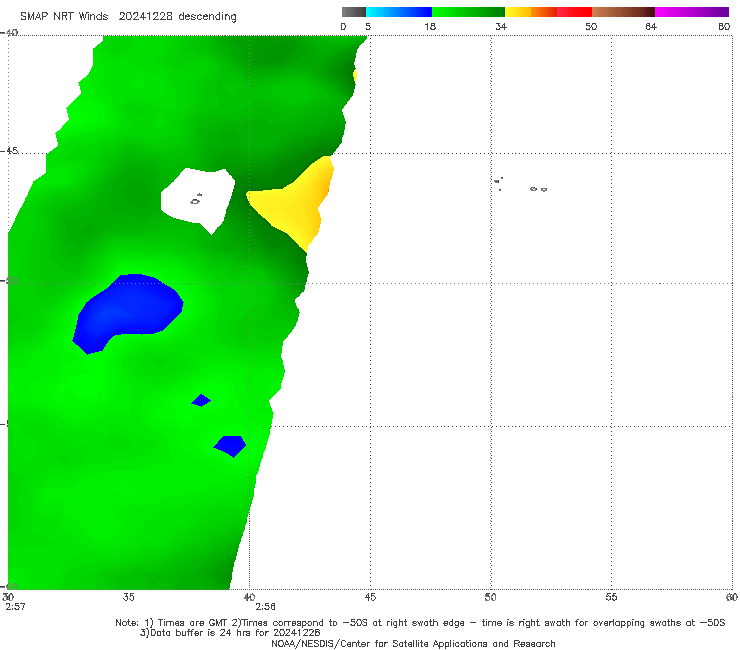Click the "-60" latitude axis label
740x650 pixels.
(x=9, y=586)
